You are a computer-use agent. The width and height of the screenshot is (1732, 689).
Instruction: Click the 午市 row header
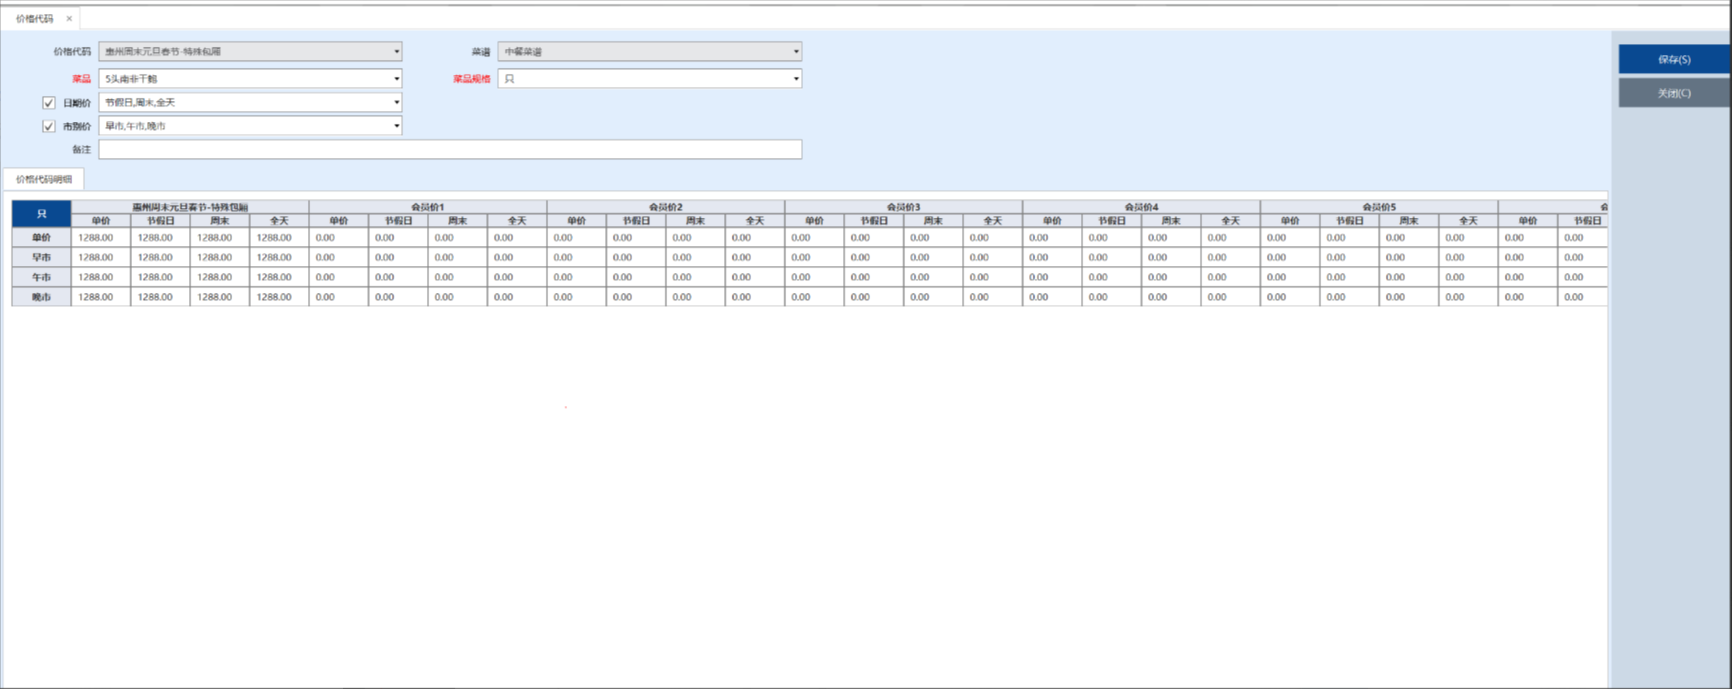(x=41, y=277)
